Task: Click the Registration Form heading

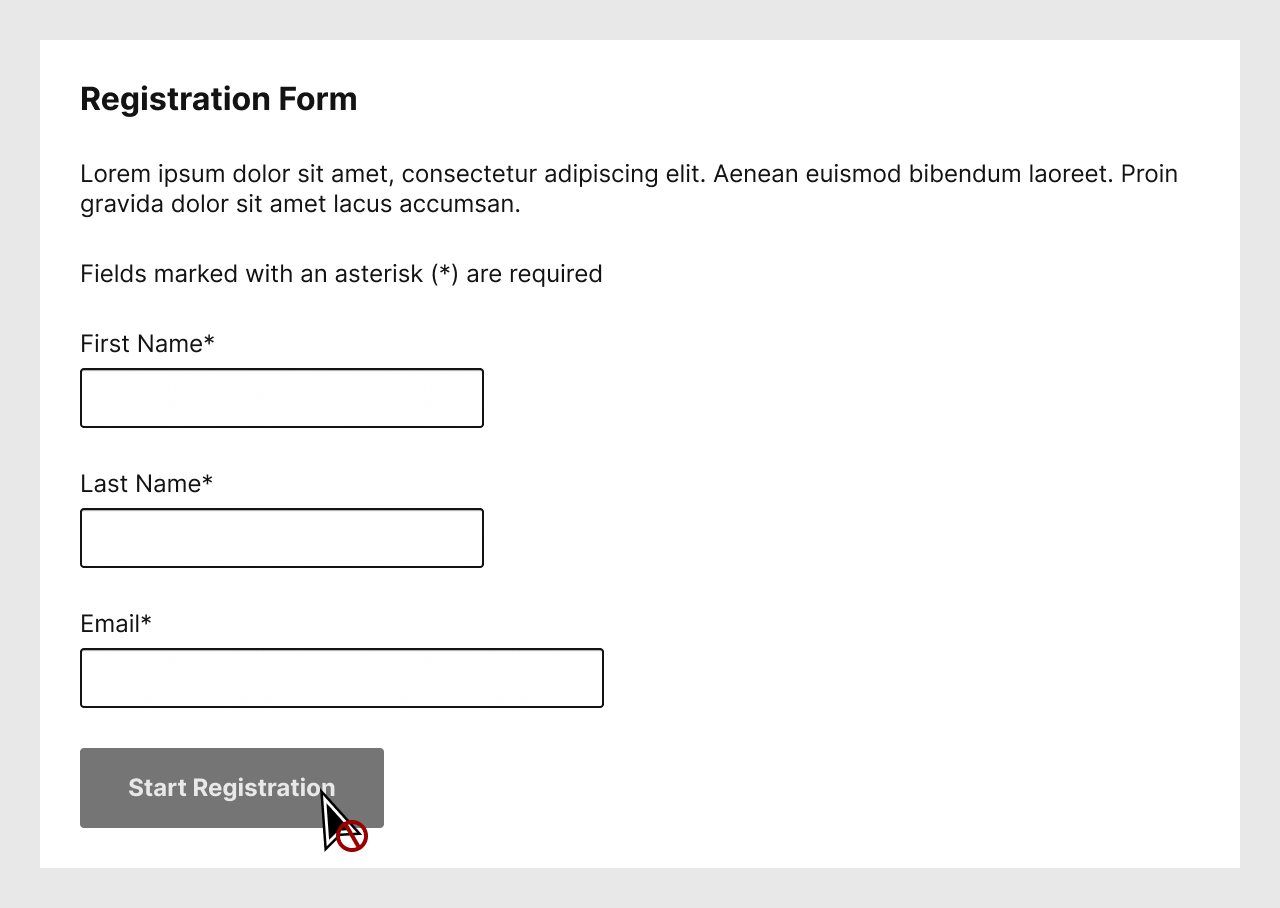Action: (218, 99)
